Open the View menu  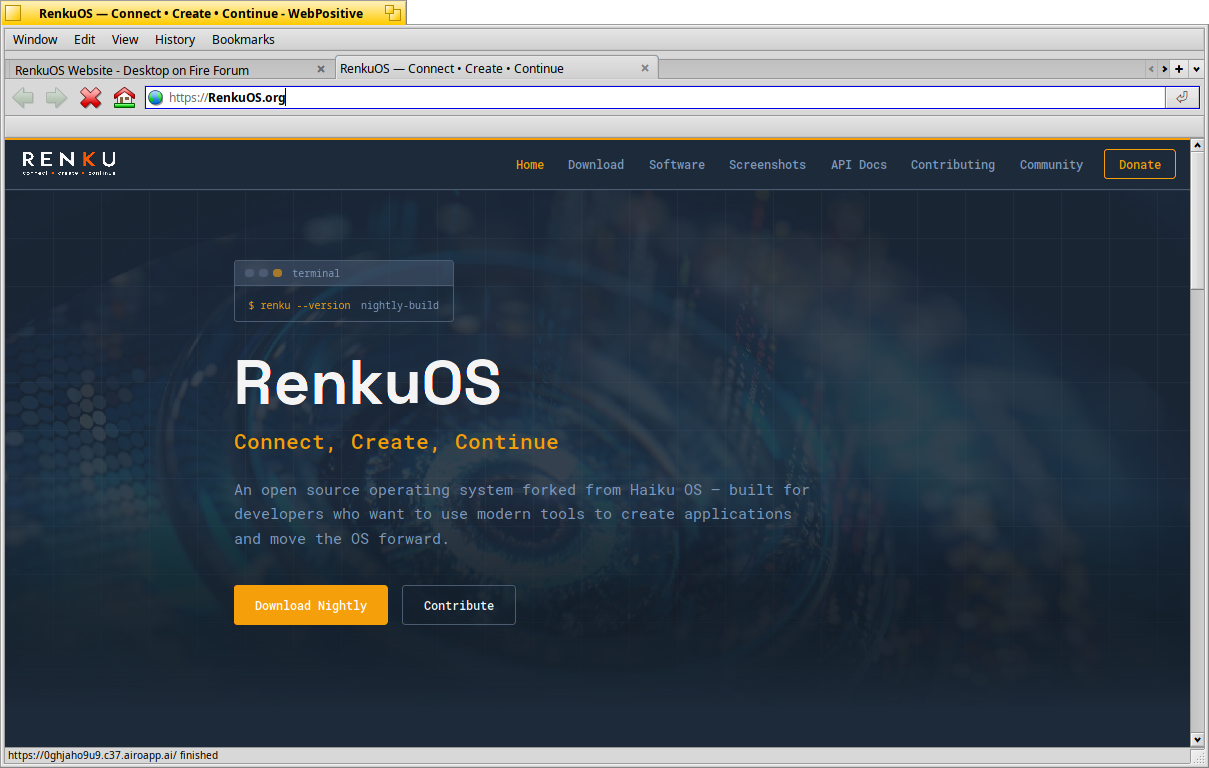(x=125, y=40)
